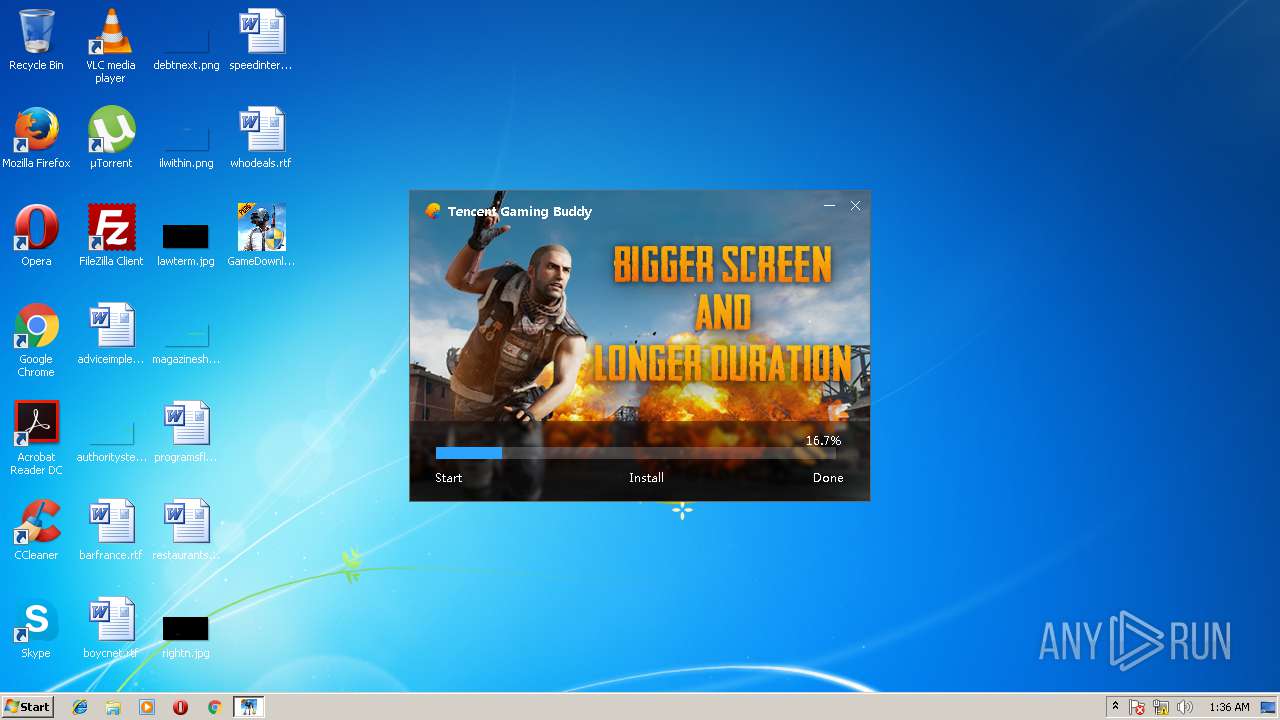This screenshot has width=1280, height=720.
Task: Open Skype desktop shortcut
Action: point(36,628)
